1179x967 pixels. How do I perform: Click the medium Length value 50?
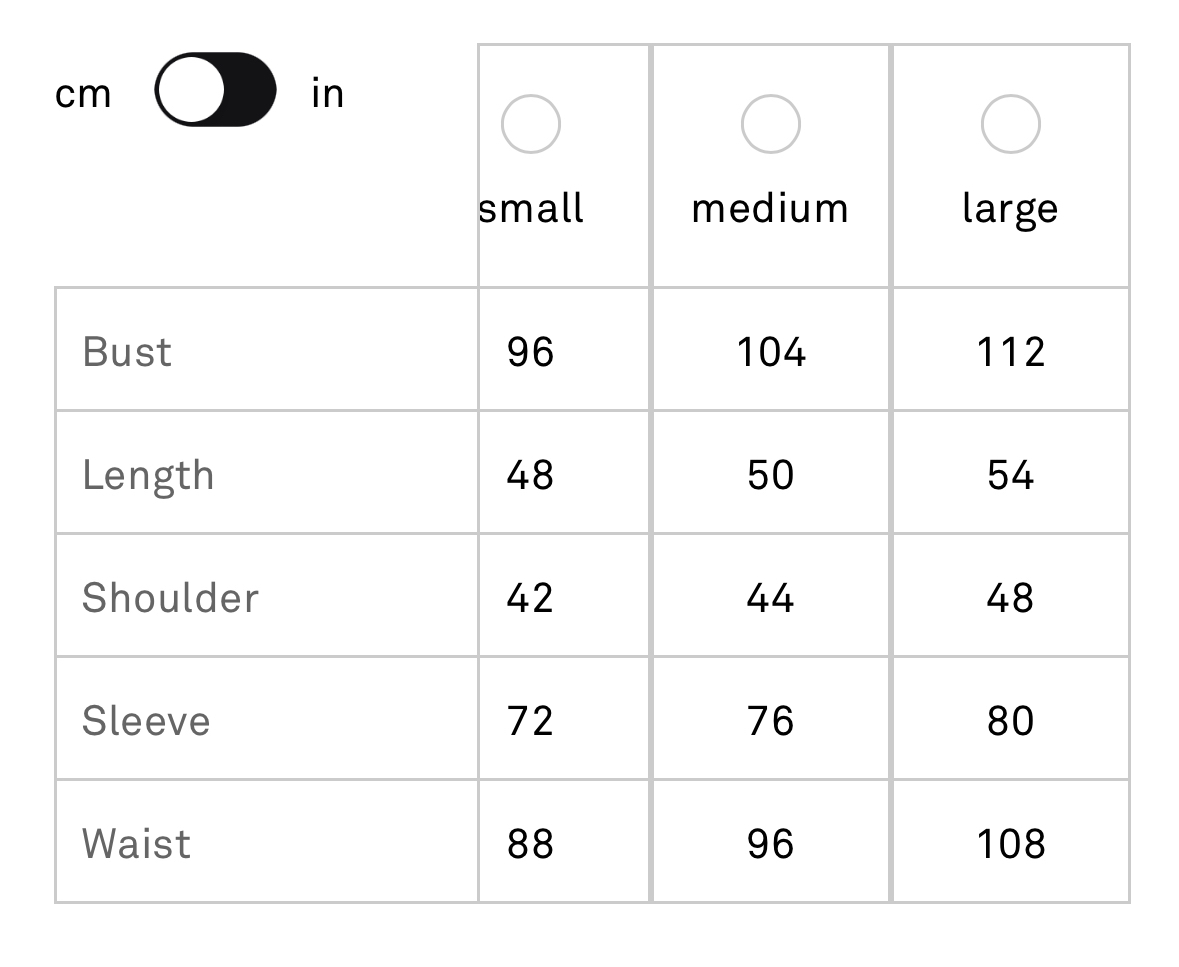tap(771, 474)
